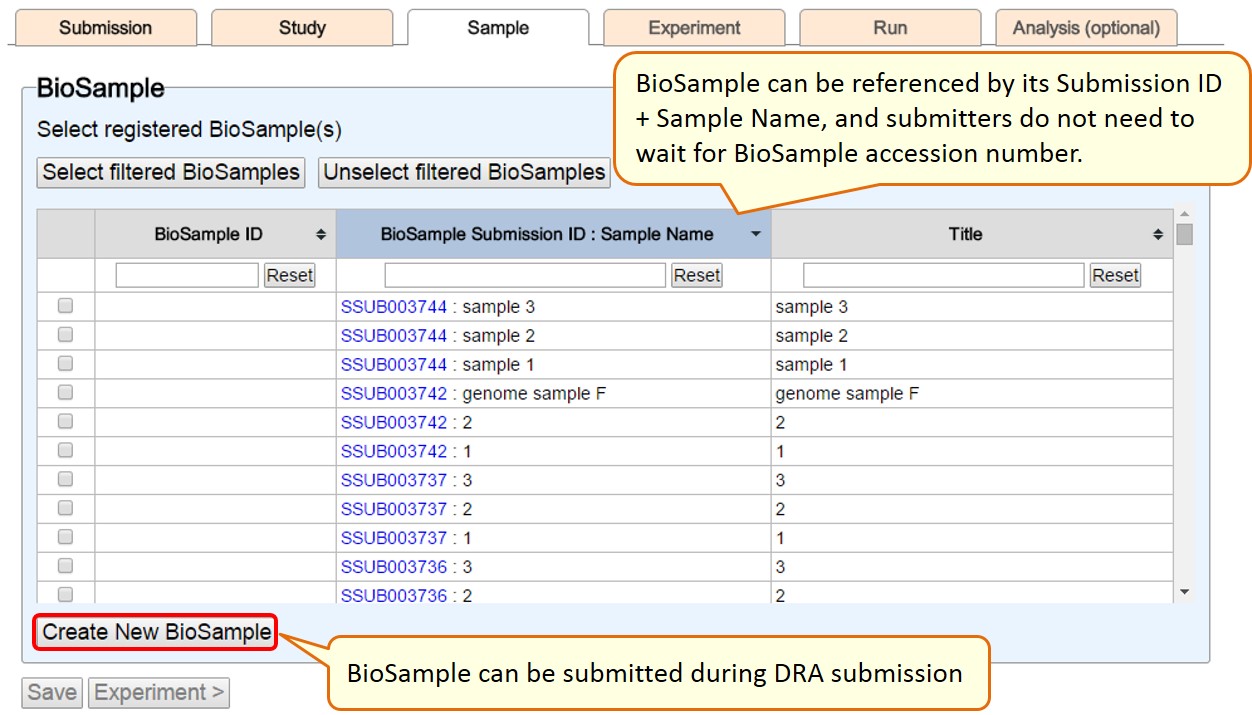Open the SSUB003742 link for sample 2
1252x715 pixels.
(x=394, y=422)
